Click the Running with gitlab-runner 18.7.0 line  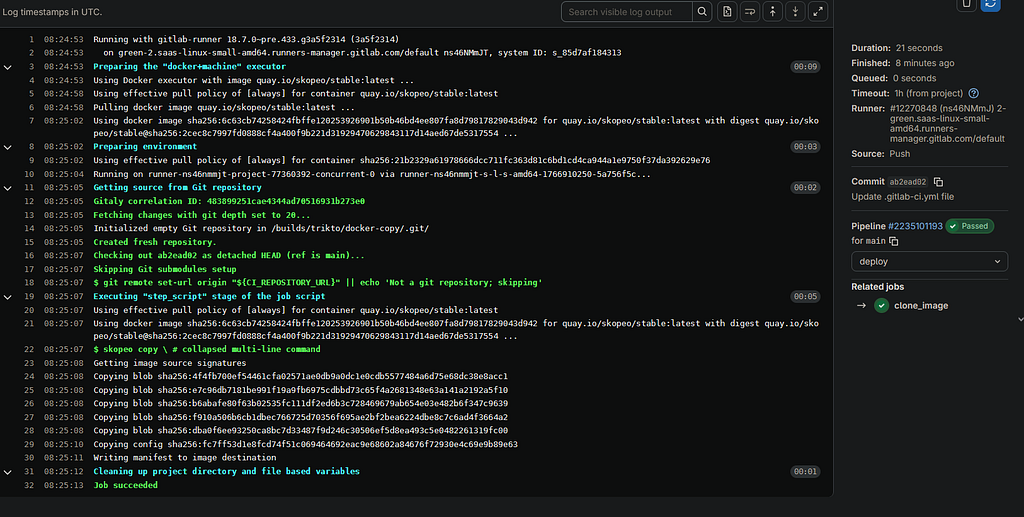click(246, 39)
